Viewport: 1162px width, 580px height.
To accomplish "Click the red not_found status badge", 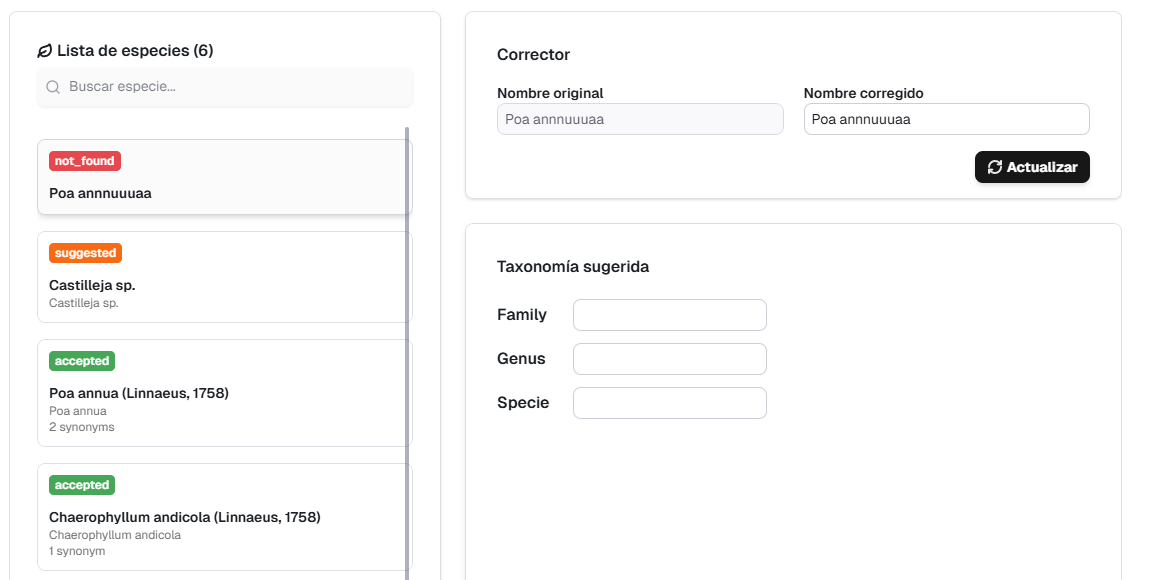I will tap(85, 161).
